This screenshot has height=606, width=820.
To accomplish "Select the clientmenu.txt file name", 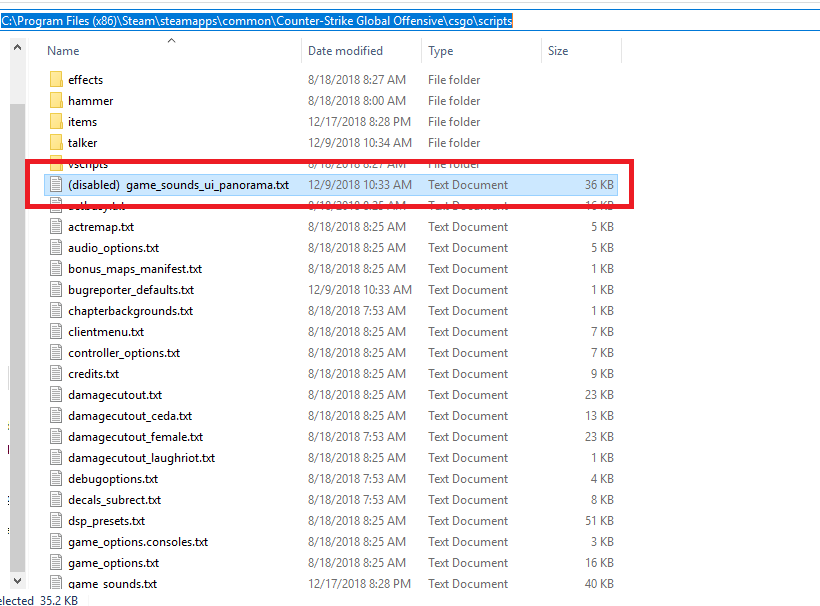I will (106, 332).
